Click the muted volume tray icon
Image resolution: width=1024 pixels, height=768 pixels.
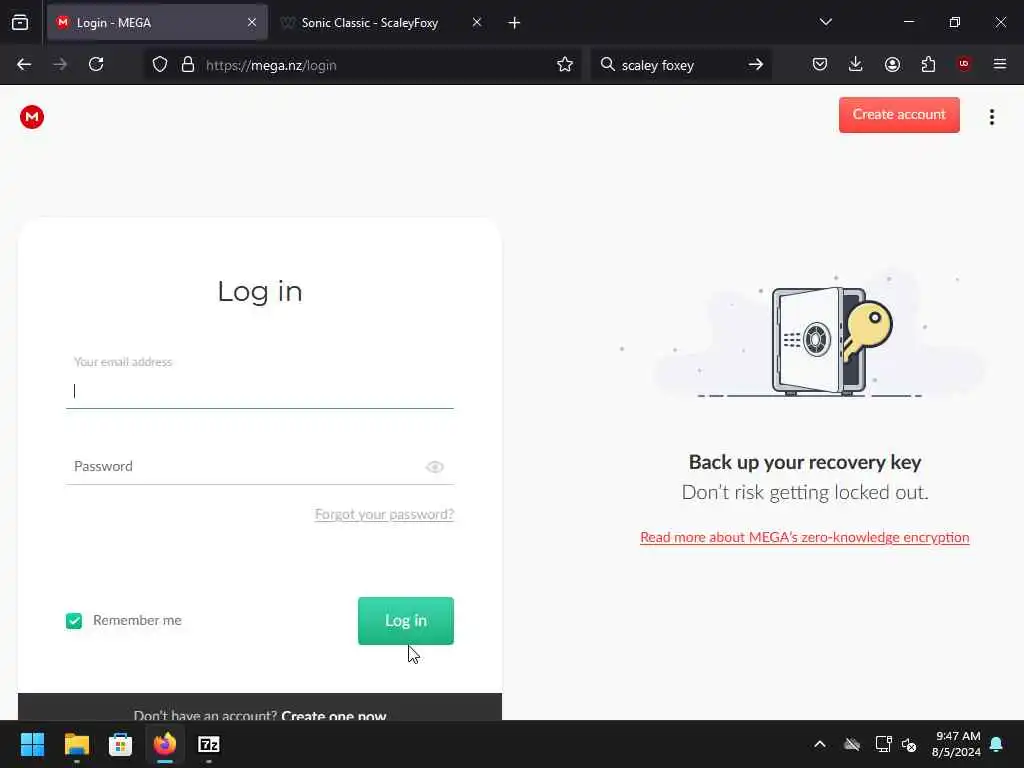[909, 744]
